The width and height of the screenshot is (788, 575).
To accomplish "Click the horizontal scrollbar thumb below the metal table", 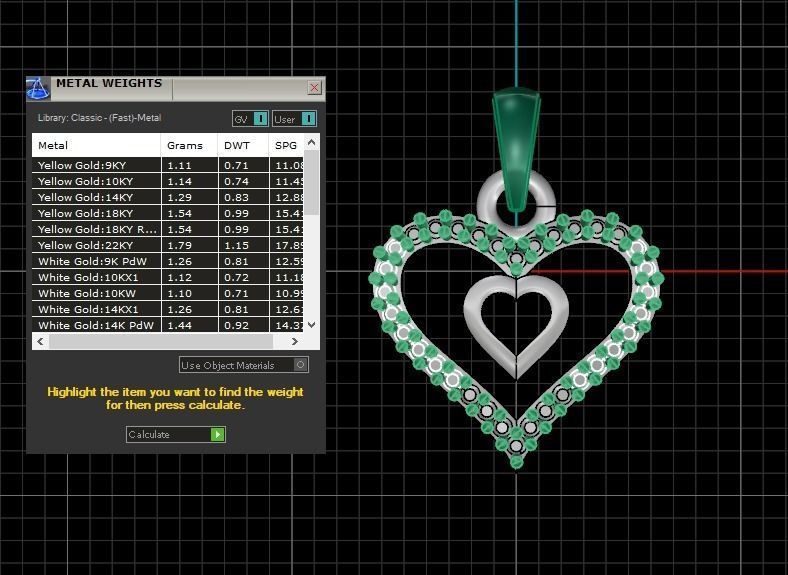I will [x=161, y=341].
